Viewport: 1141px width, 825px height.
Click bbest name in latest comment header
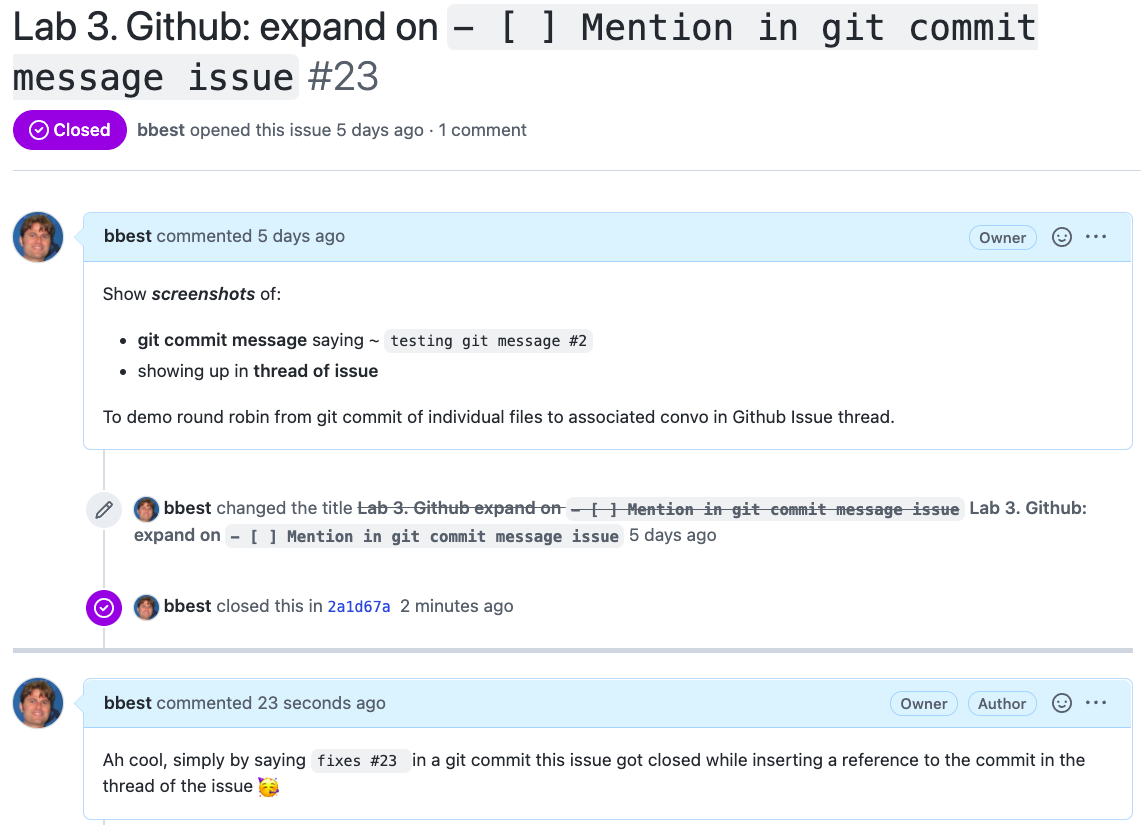point(128,703)
